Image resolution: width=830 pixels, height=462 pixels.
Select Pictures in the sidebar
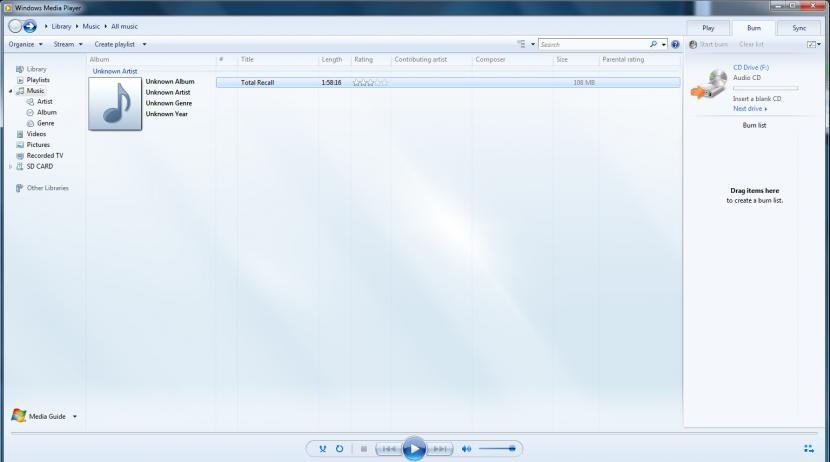point(38,145)
